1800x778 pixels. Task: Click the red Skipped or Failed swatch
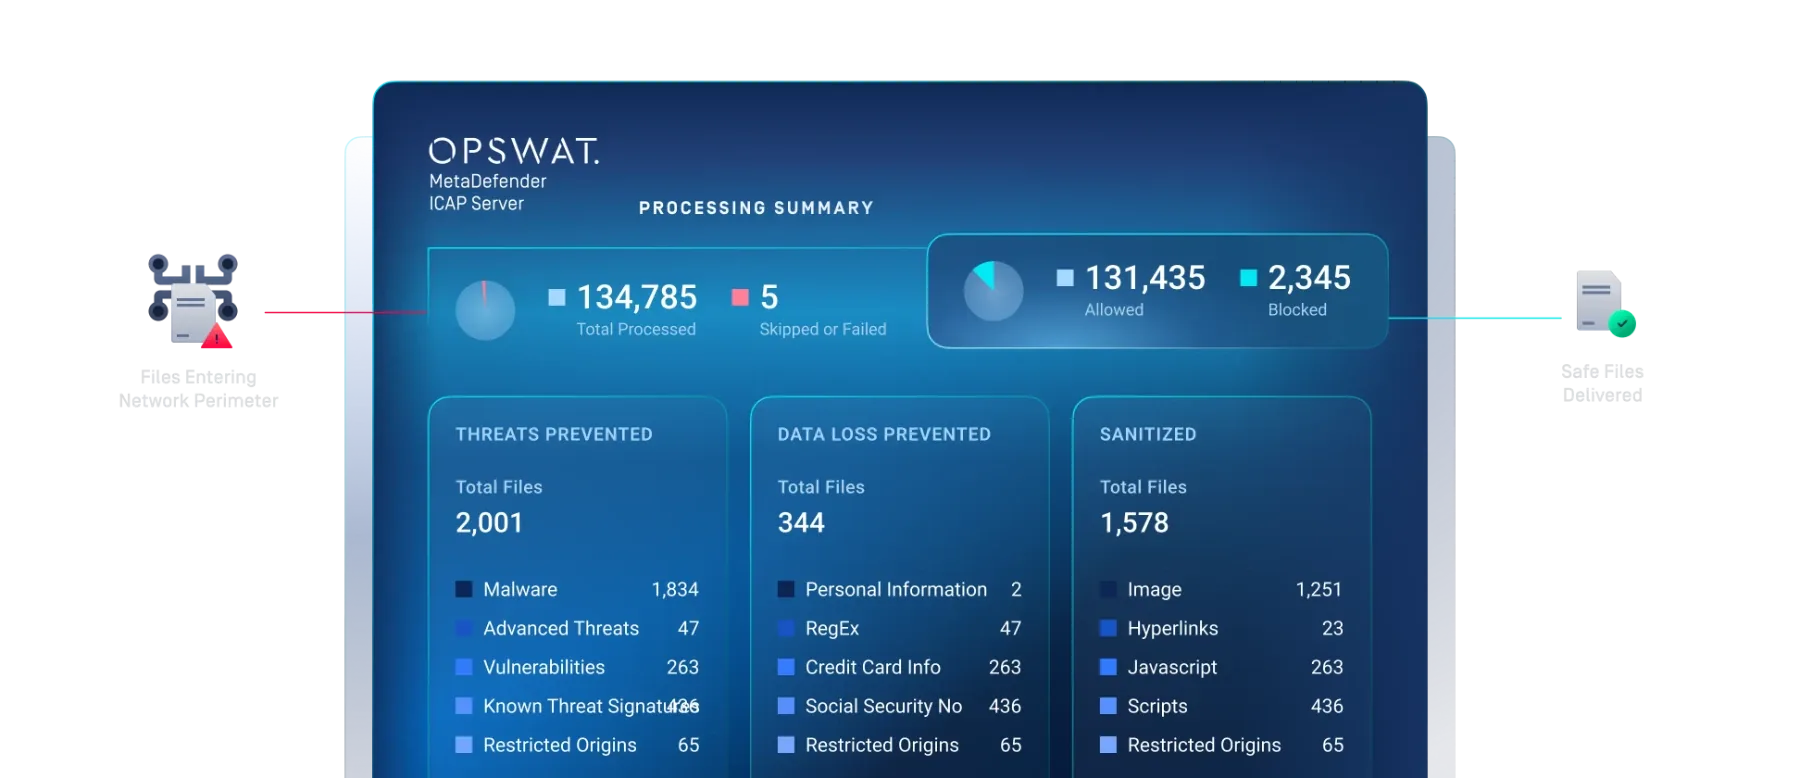(x=740, y=297)
